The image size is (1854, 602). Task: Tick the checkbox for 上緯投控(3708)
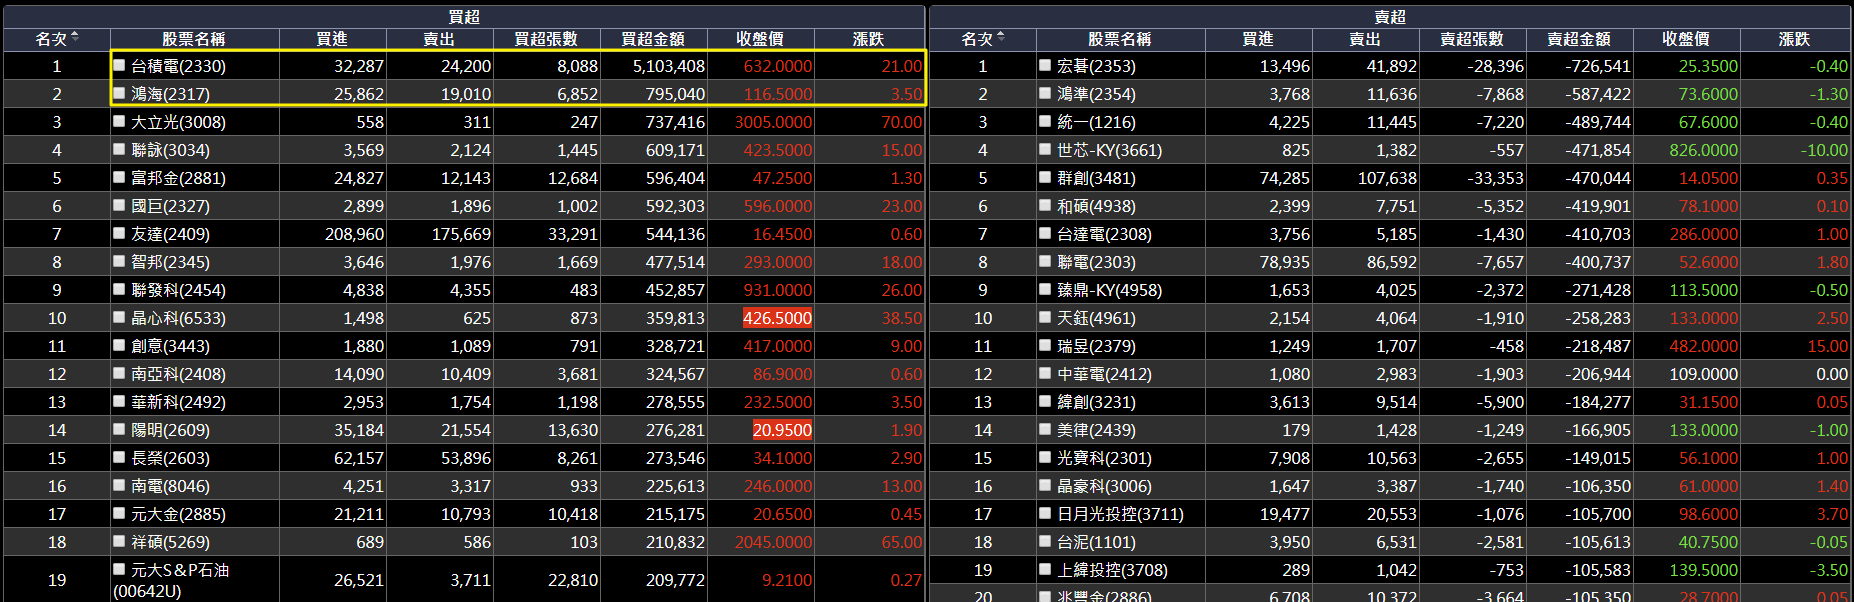(1045, 569)
